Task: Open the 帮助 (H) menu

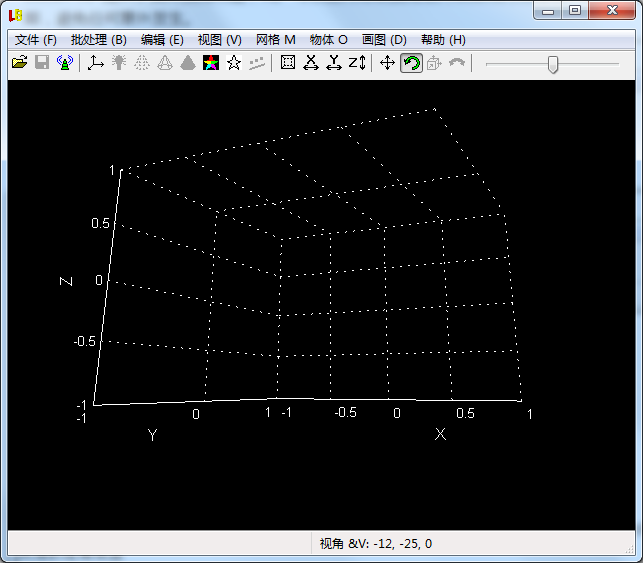Action: click(443, 40)
